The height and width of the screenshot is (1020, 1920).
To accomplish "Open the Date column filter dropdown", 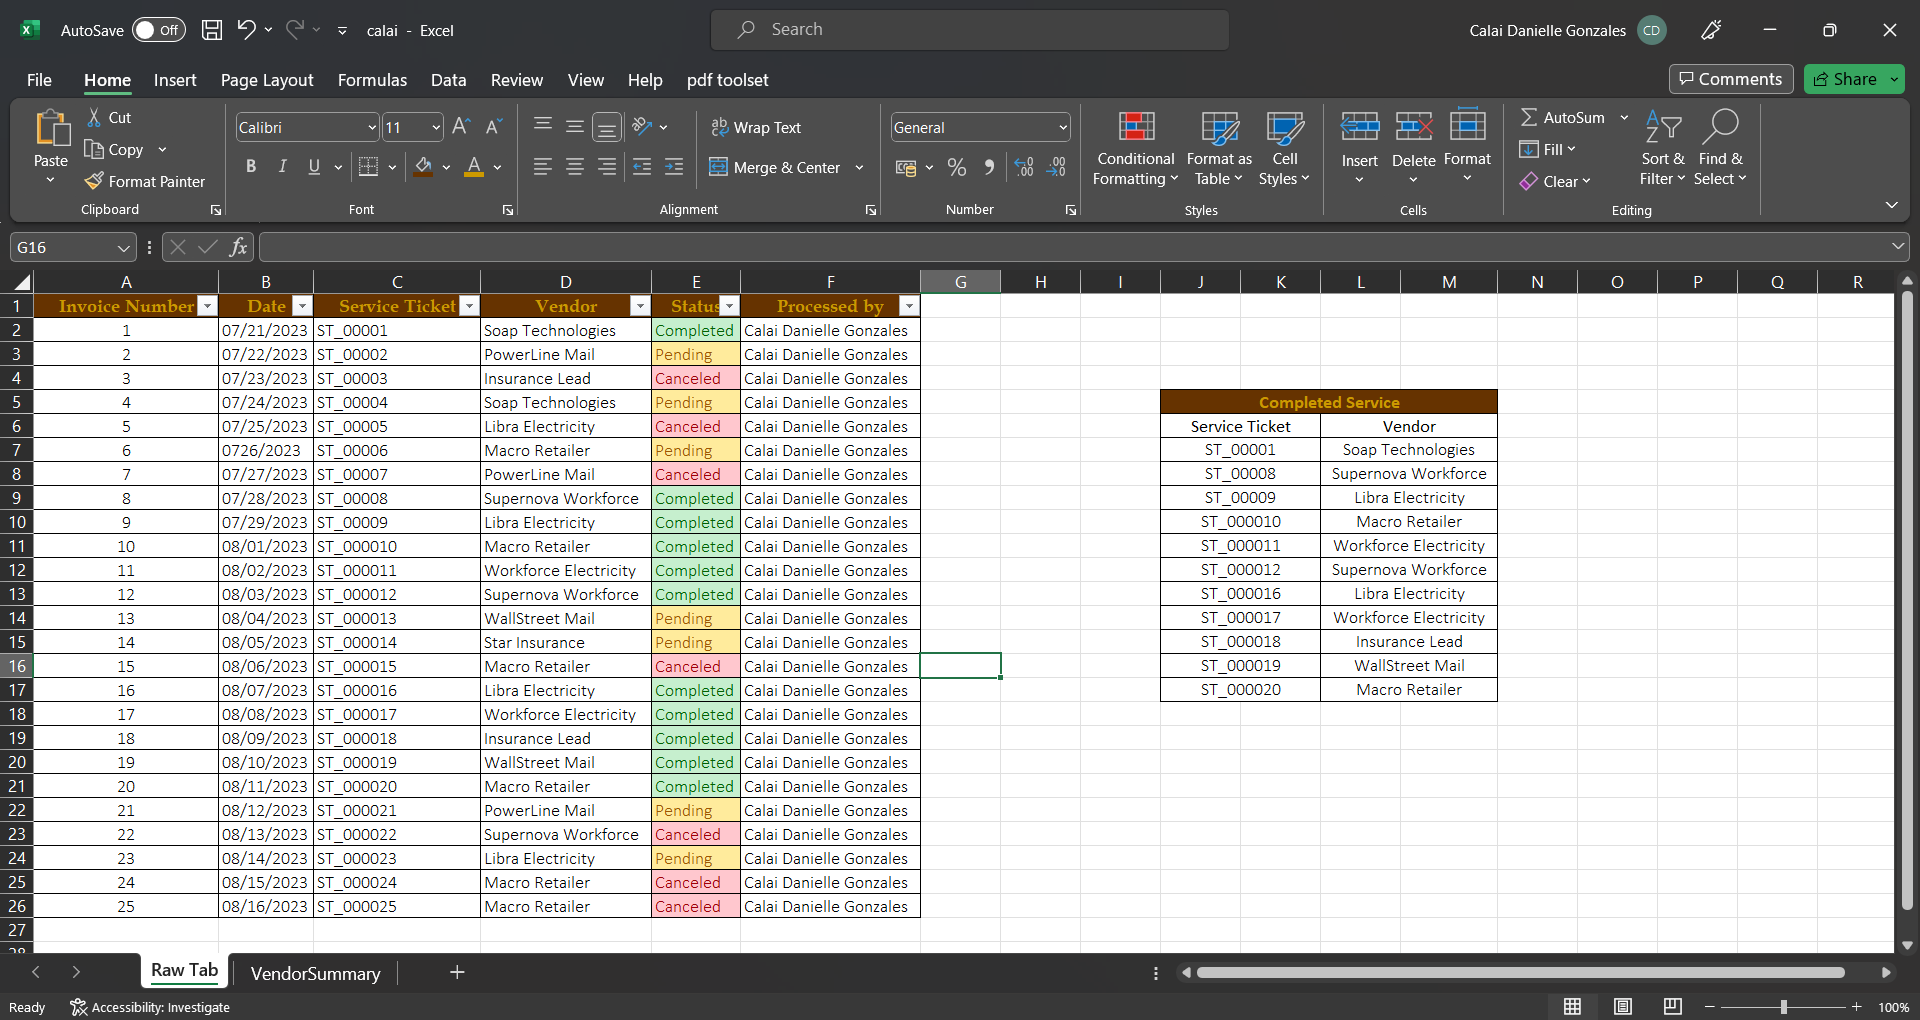I will (x=302, y=306).
